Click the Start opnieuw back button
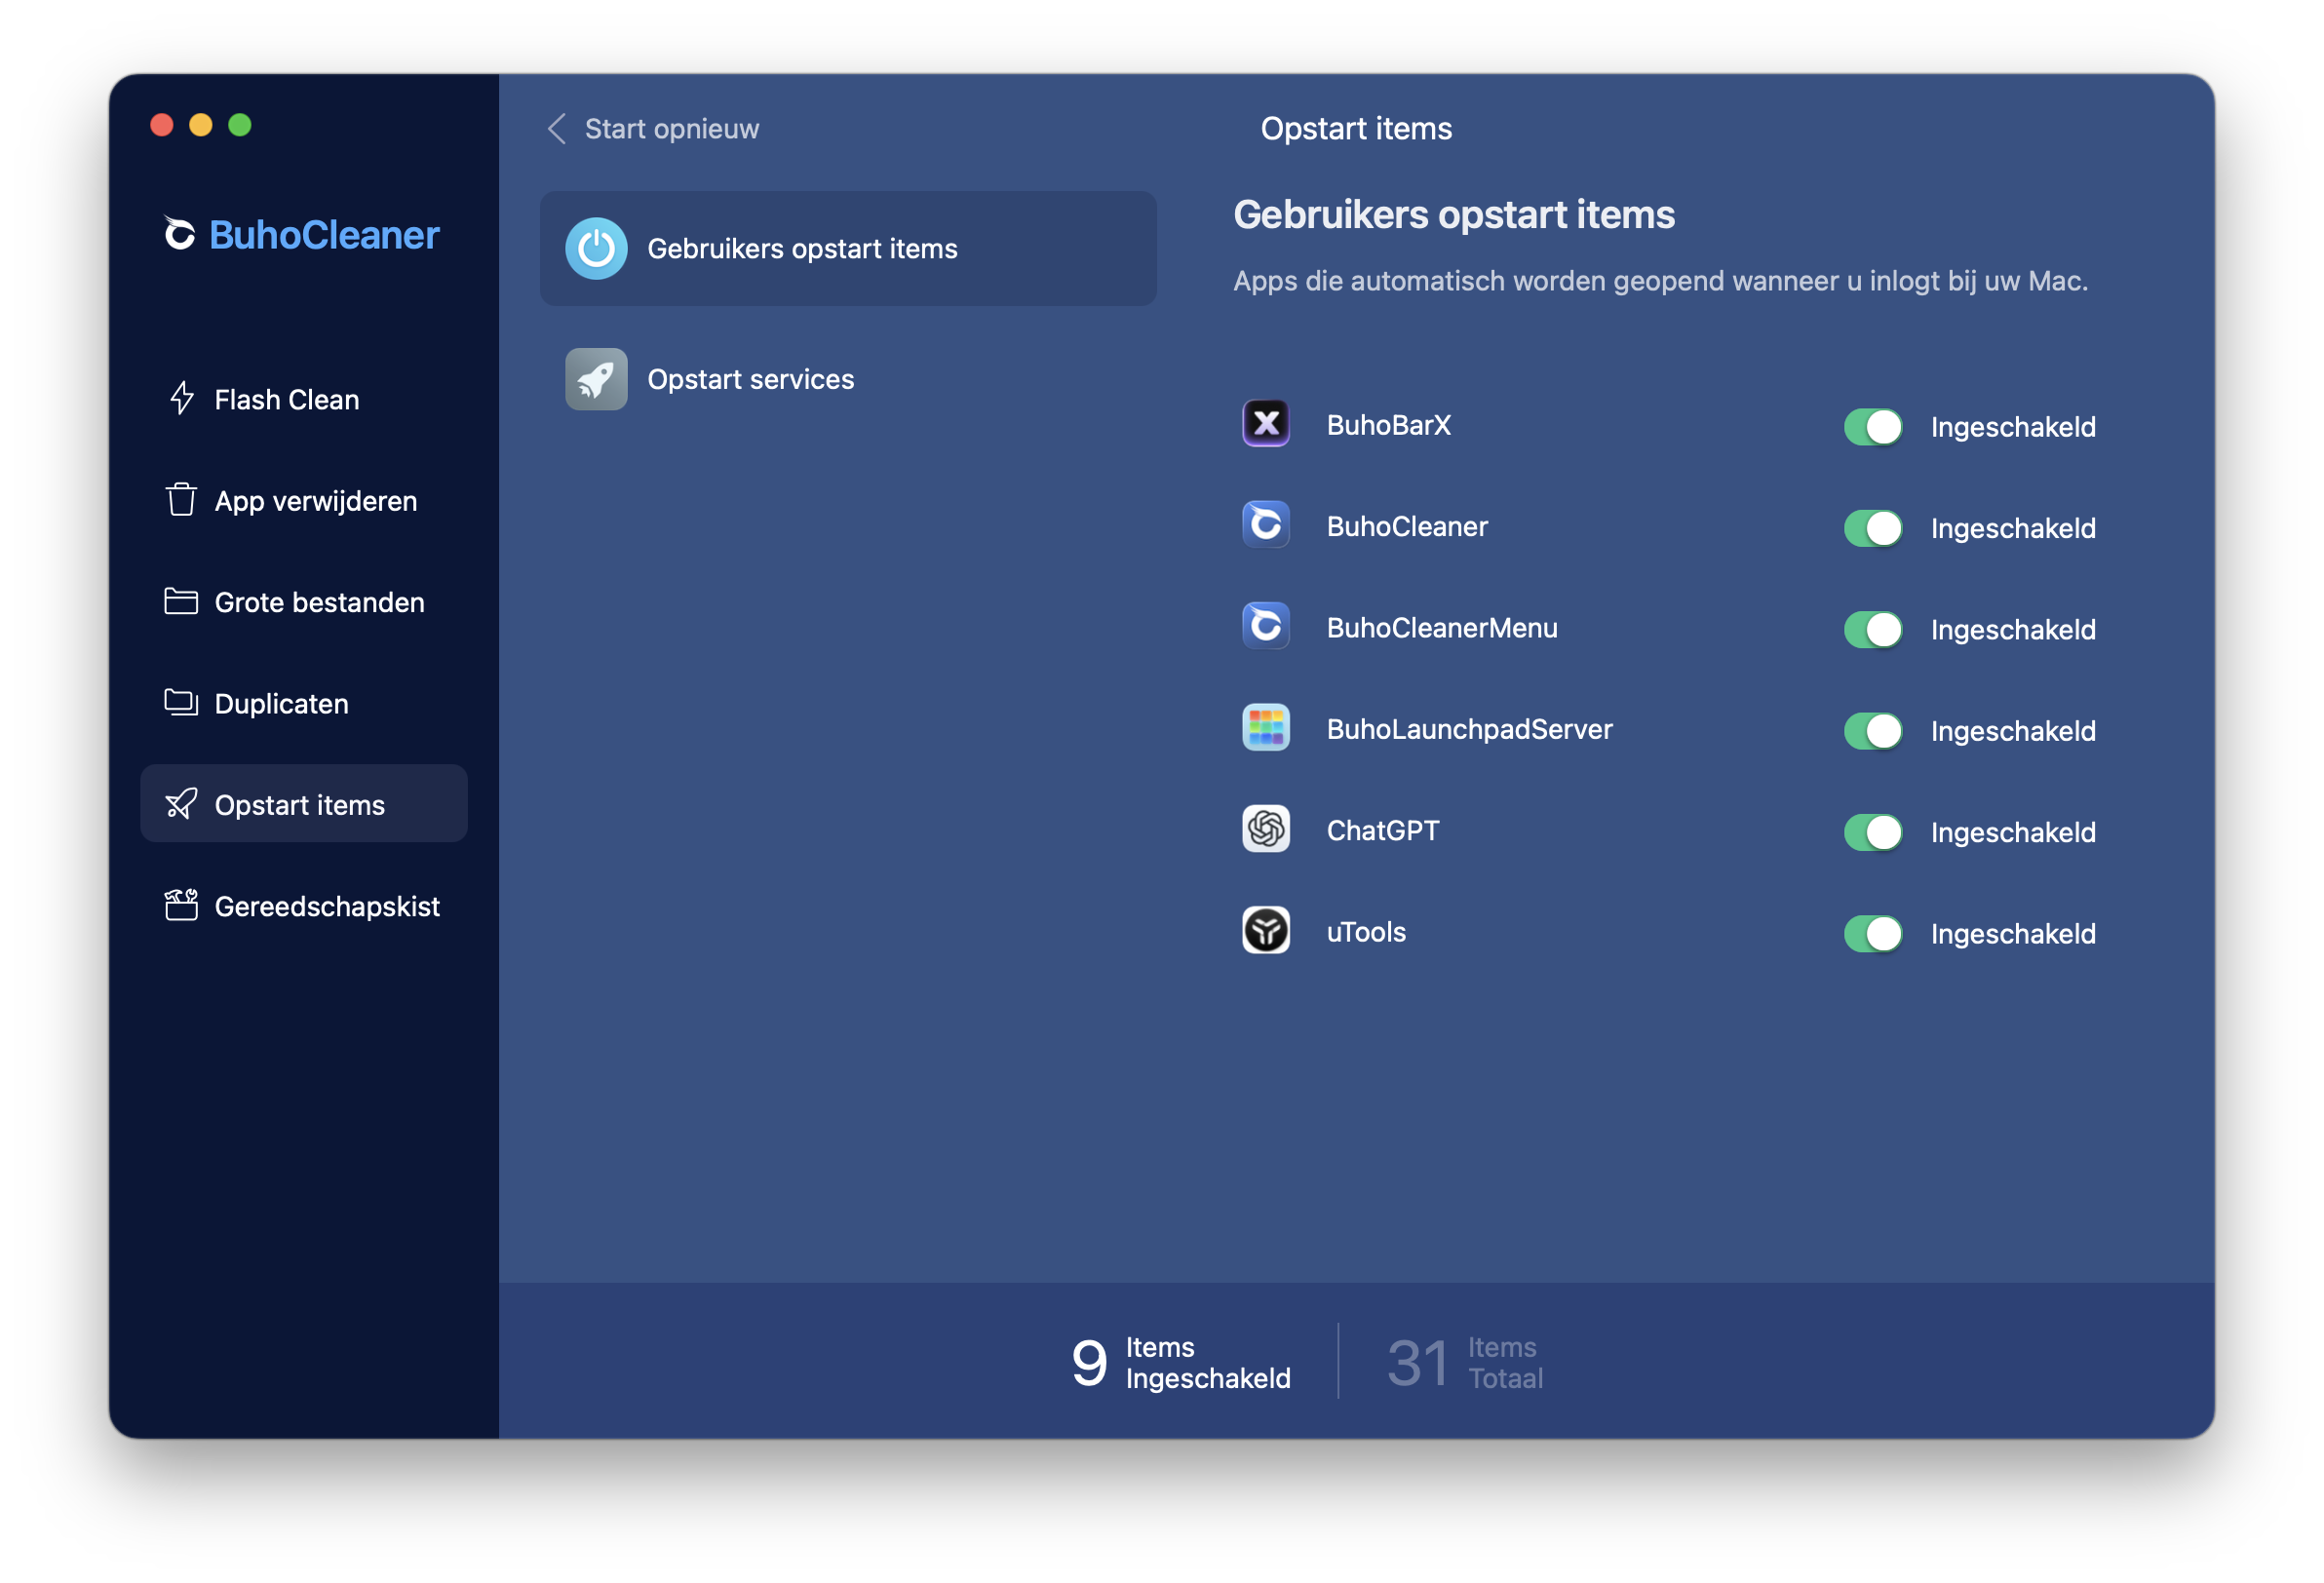This screenshot has width=2324, height=1583. tap(653, 129)
